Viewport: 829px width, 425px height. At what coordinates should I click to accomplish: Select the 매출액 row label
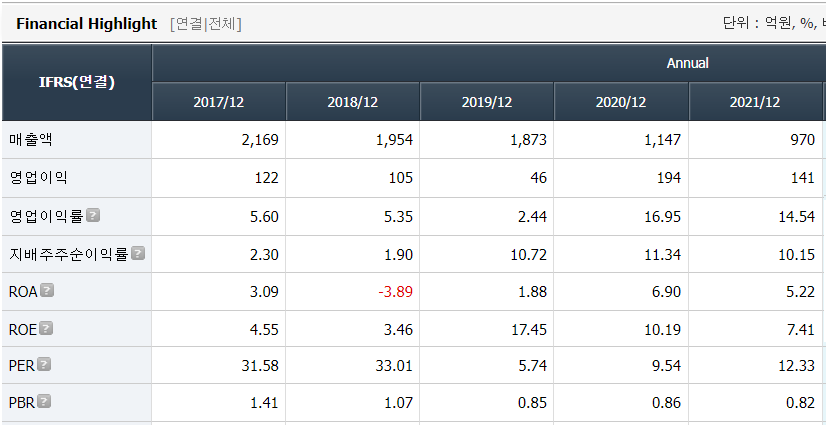[31, 140]
